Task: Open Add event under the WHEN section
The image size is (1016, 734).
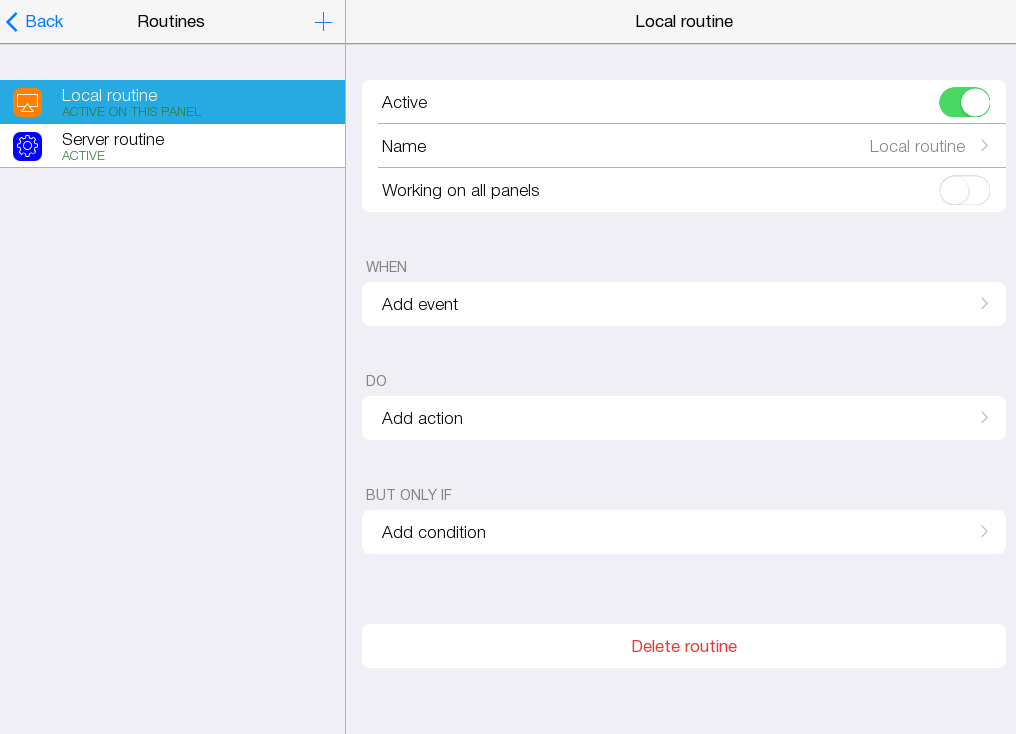Action: tap(420, 304)
